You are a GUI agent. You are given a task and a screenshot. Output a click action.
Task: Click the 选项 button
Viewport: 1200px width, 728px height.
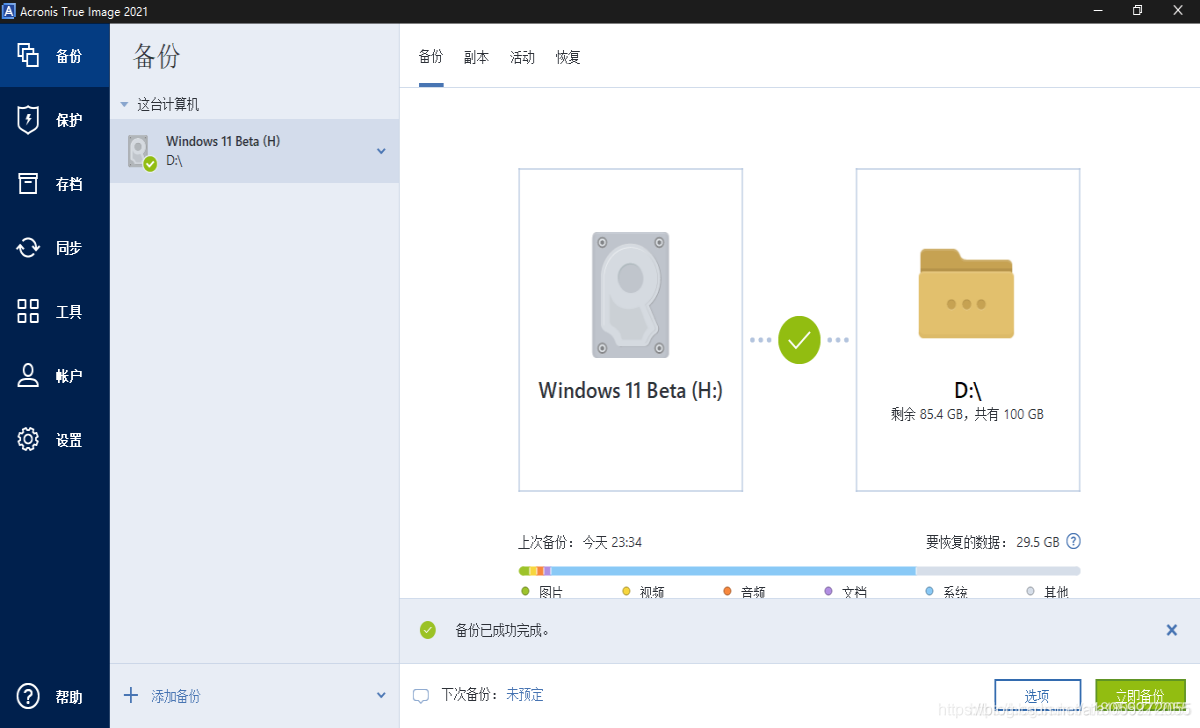click(1038, 696)
